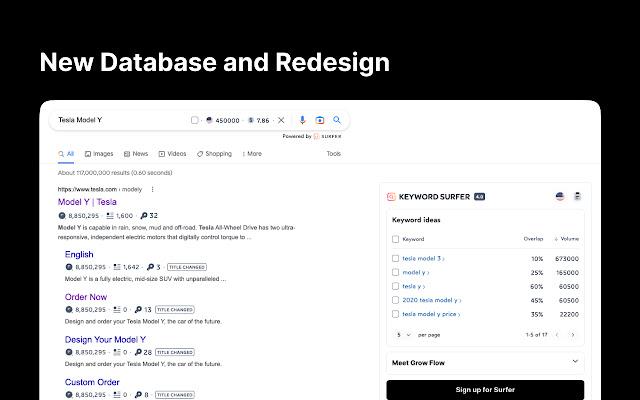The image size is (640, 400).
Task: Click the word count icon beside 1,642
Action: point(117,267)
